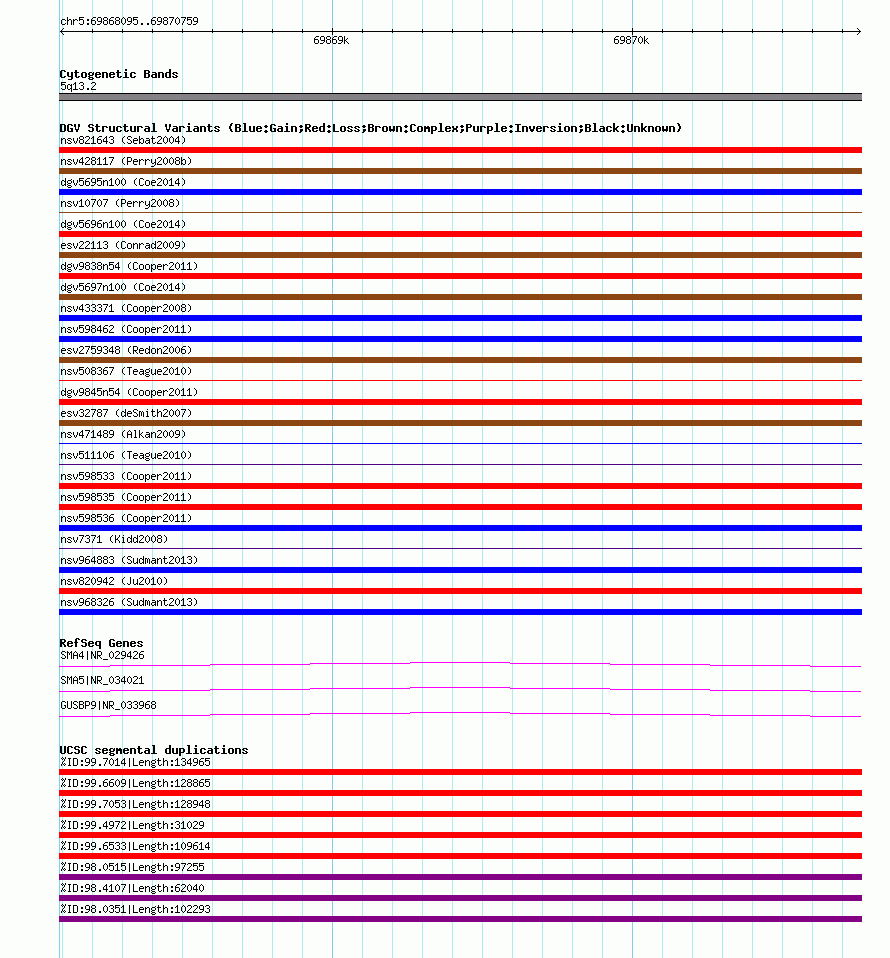This screenshot has height=958, width=890.
Task: Click the nsv471489 (Alkan2009) label
Action: pyautogui.click(x=123, y=434)
